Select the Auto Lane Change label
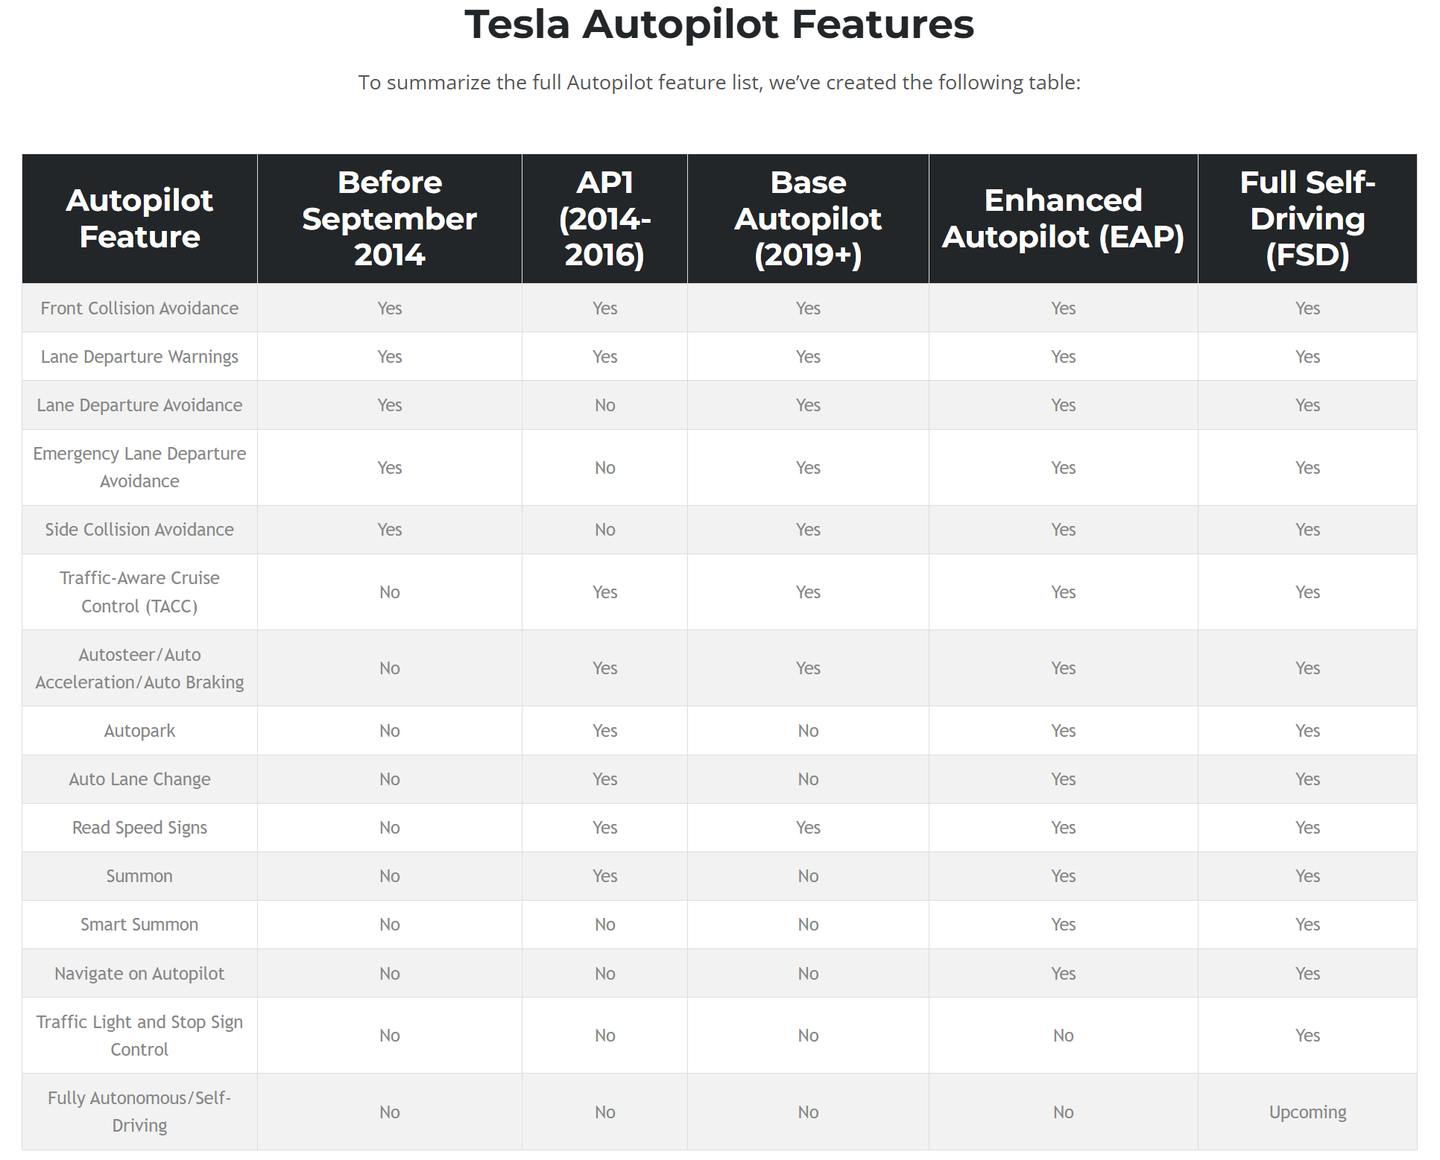 [x=140, y=779]
